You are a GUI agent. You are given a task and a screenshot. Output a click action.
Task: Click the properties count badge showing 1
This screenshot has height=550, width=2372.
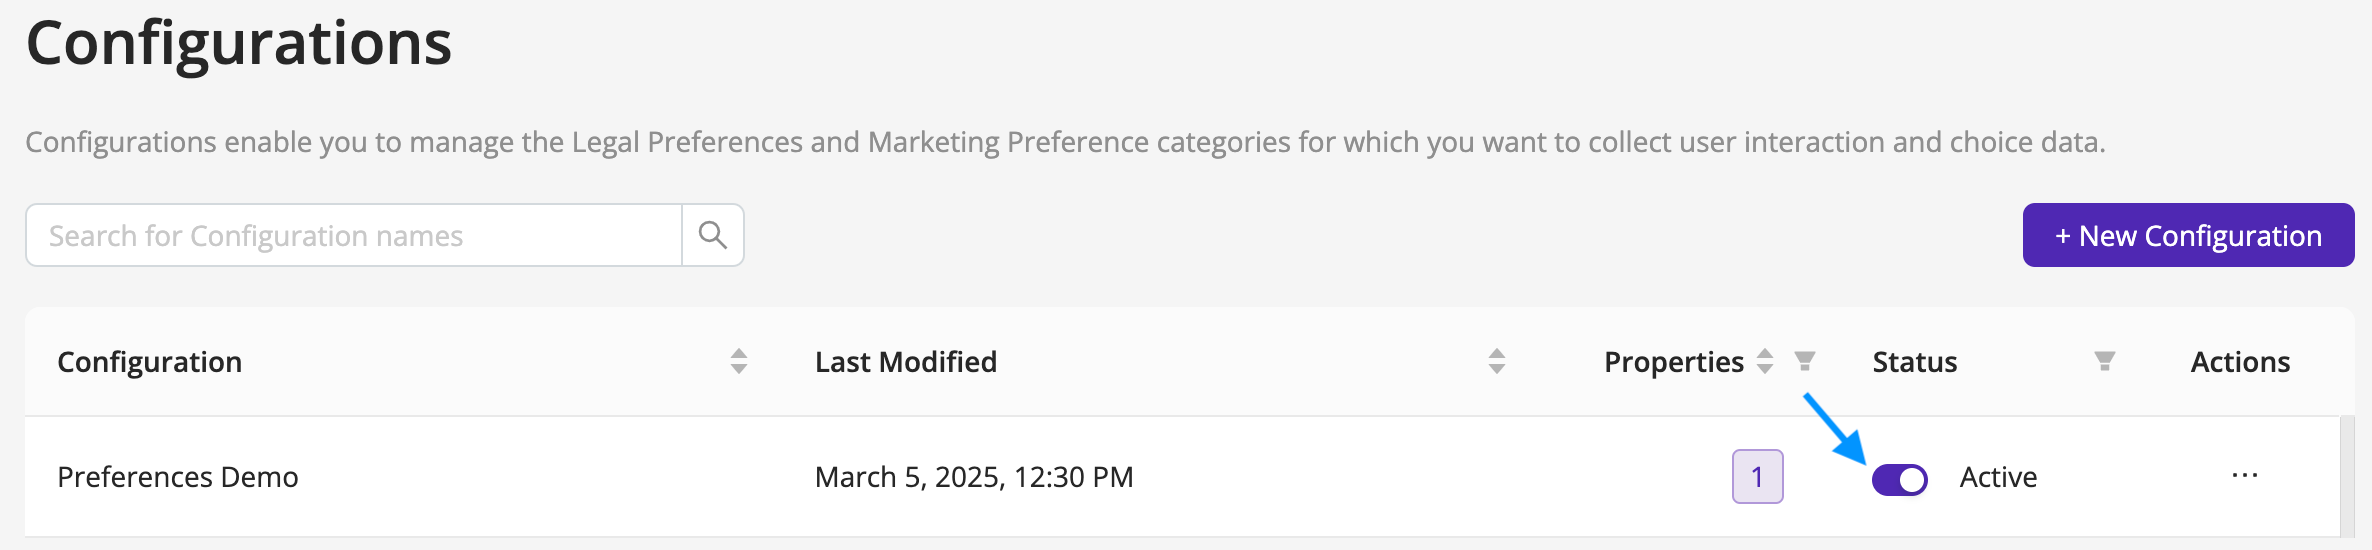coord(1757,477)
